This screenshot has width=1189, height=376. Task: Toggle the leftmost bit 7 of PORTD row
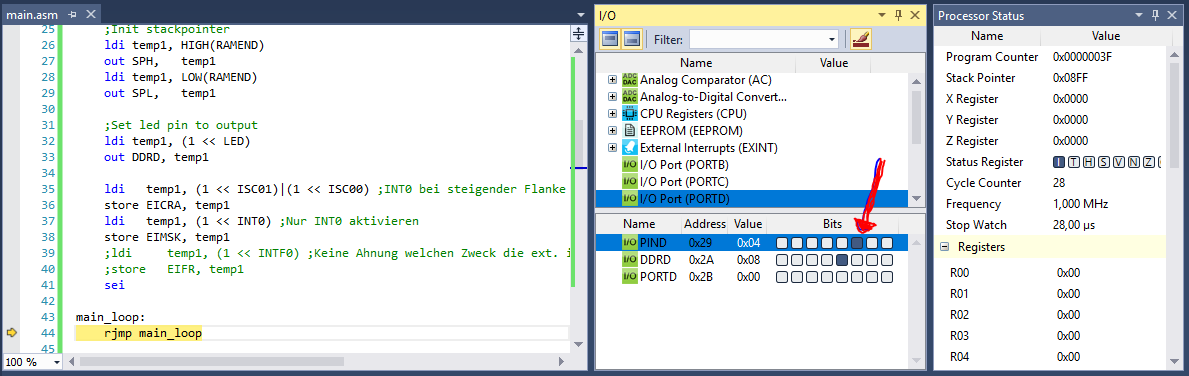[x=781, y=277]
